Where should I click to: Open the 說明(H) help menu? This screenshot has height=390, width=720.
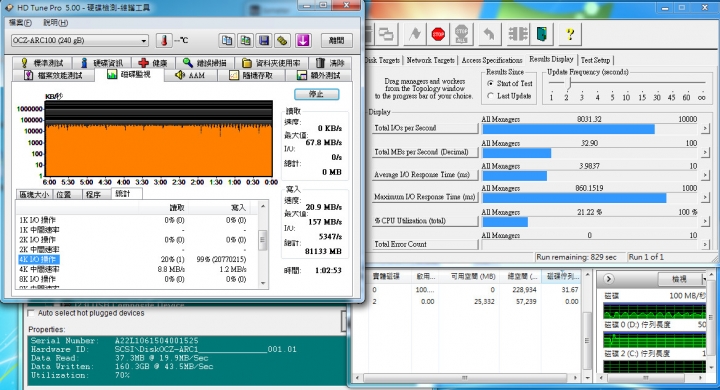[56, 23]
